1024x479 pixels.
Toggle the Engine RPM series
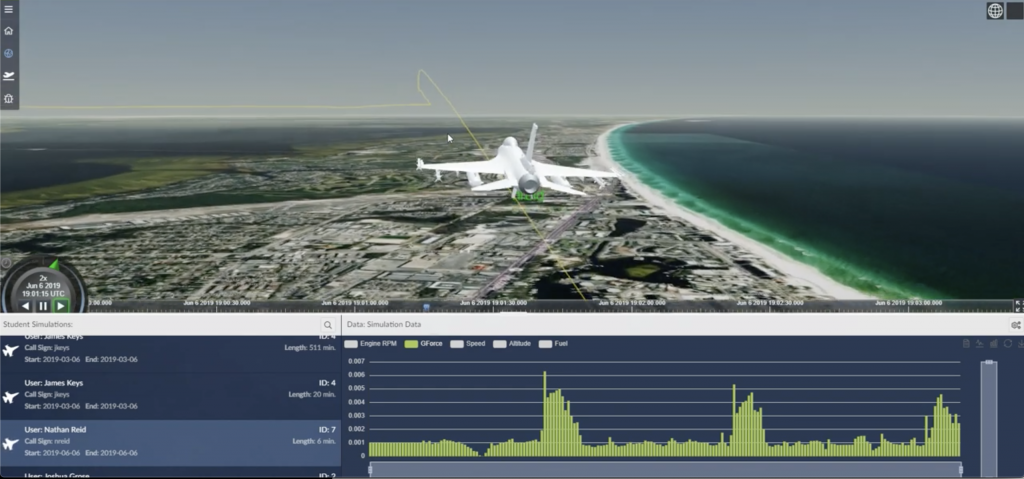[x=369, y=344]
